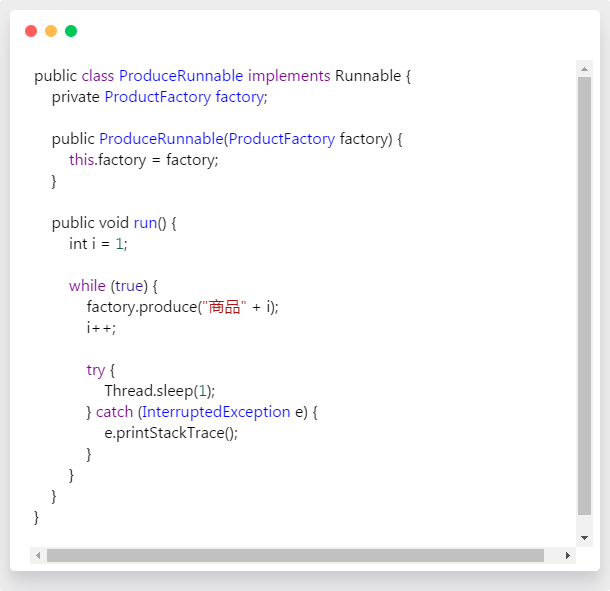
Task: Click the 'true' literal in while condition
Action: pos(129,286)
